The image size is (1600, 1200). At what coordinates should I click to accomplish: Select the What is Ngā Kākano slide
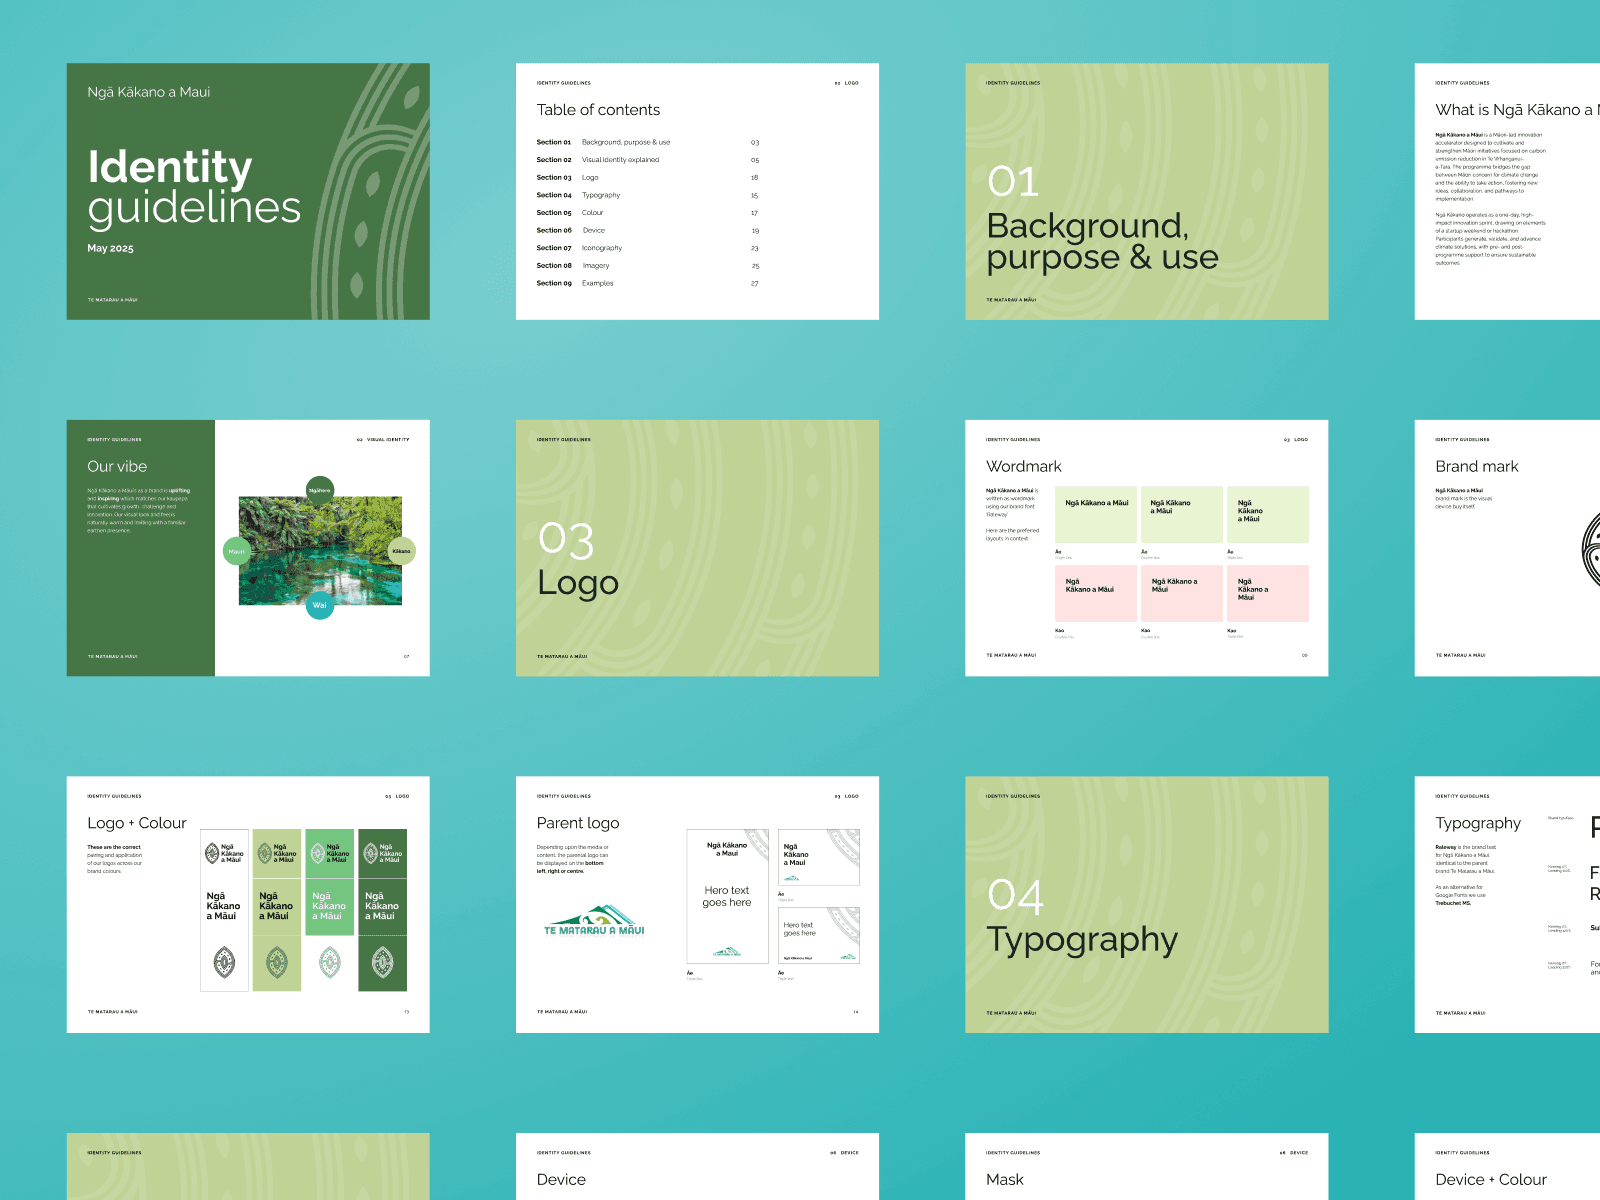(1507, 191)
